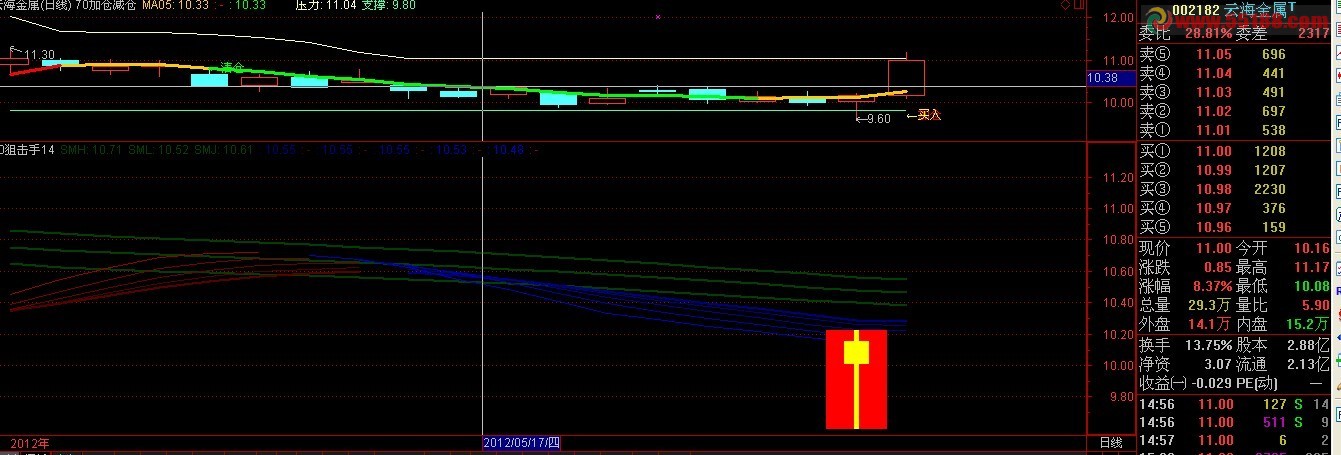Select the 卖④ 11.04 ask row
Viewport: 1341px width, 455px height.
pos(1235,73)
